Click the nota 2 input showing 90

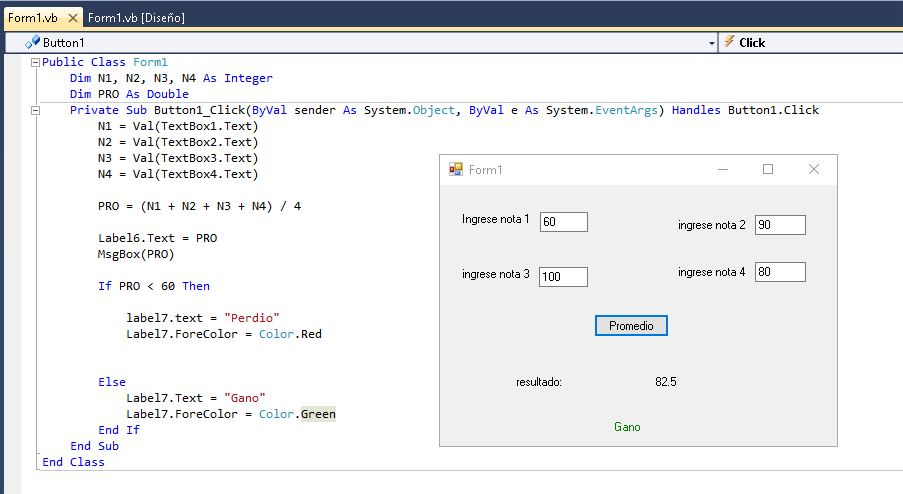point(780,225)
